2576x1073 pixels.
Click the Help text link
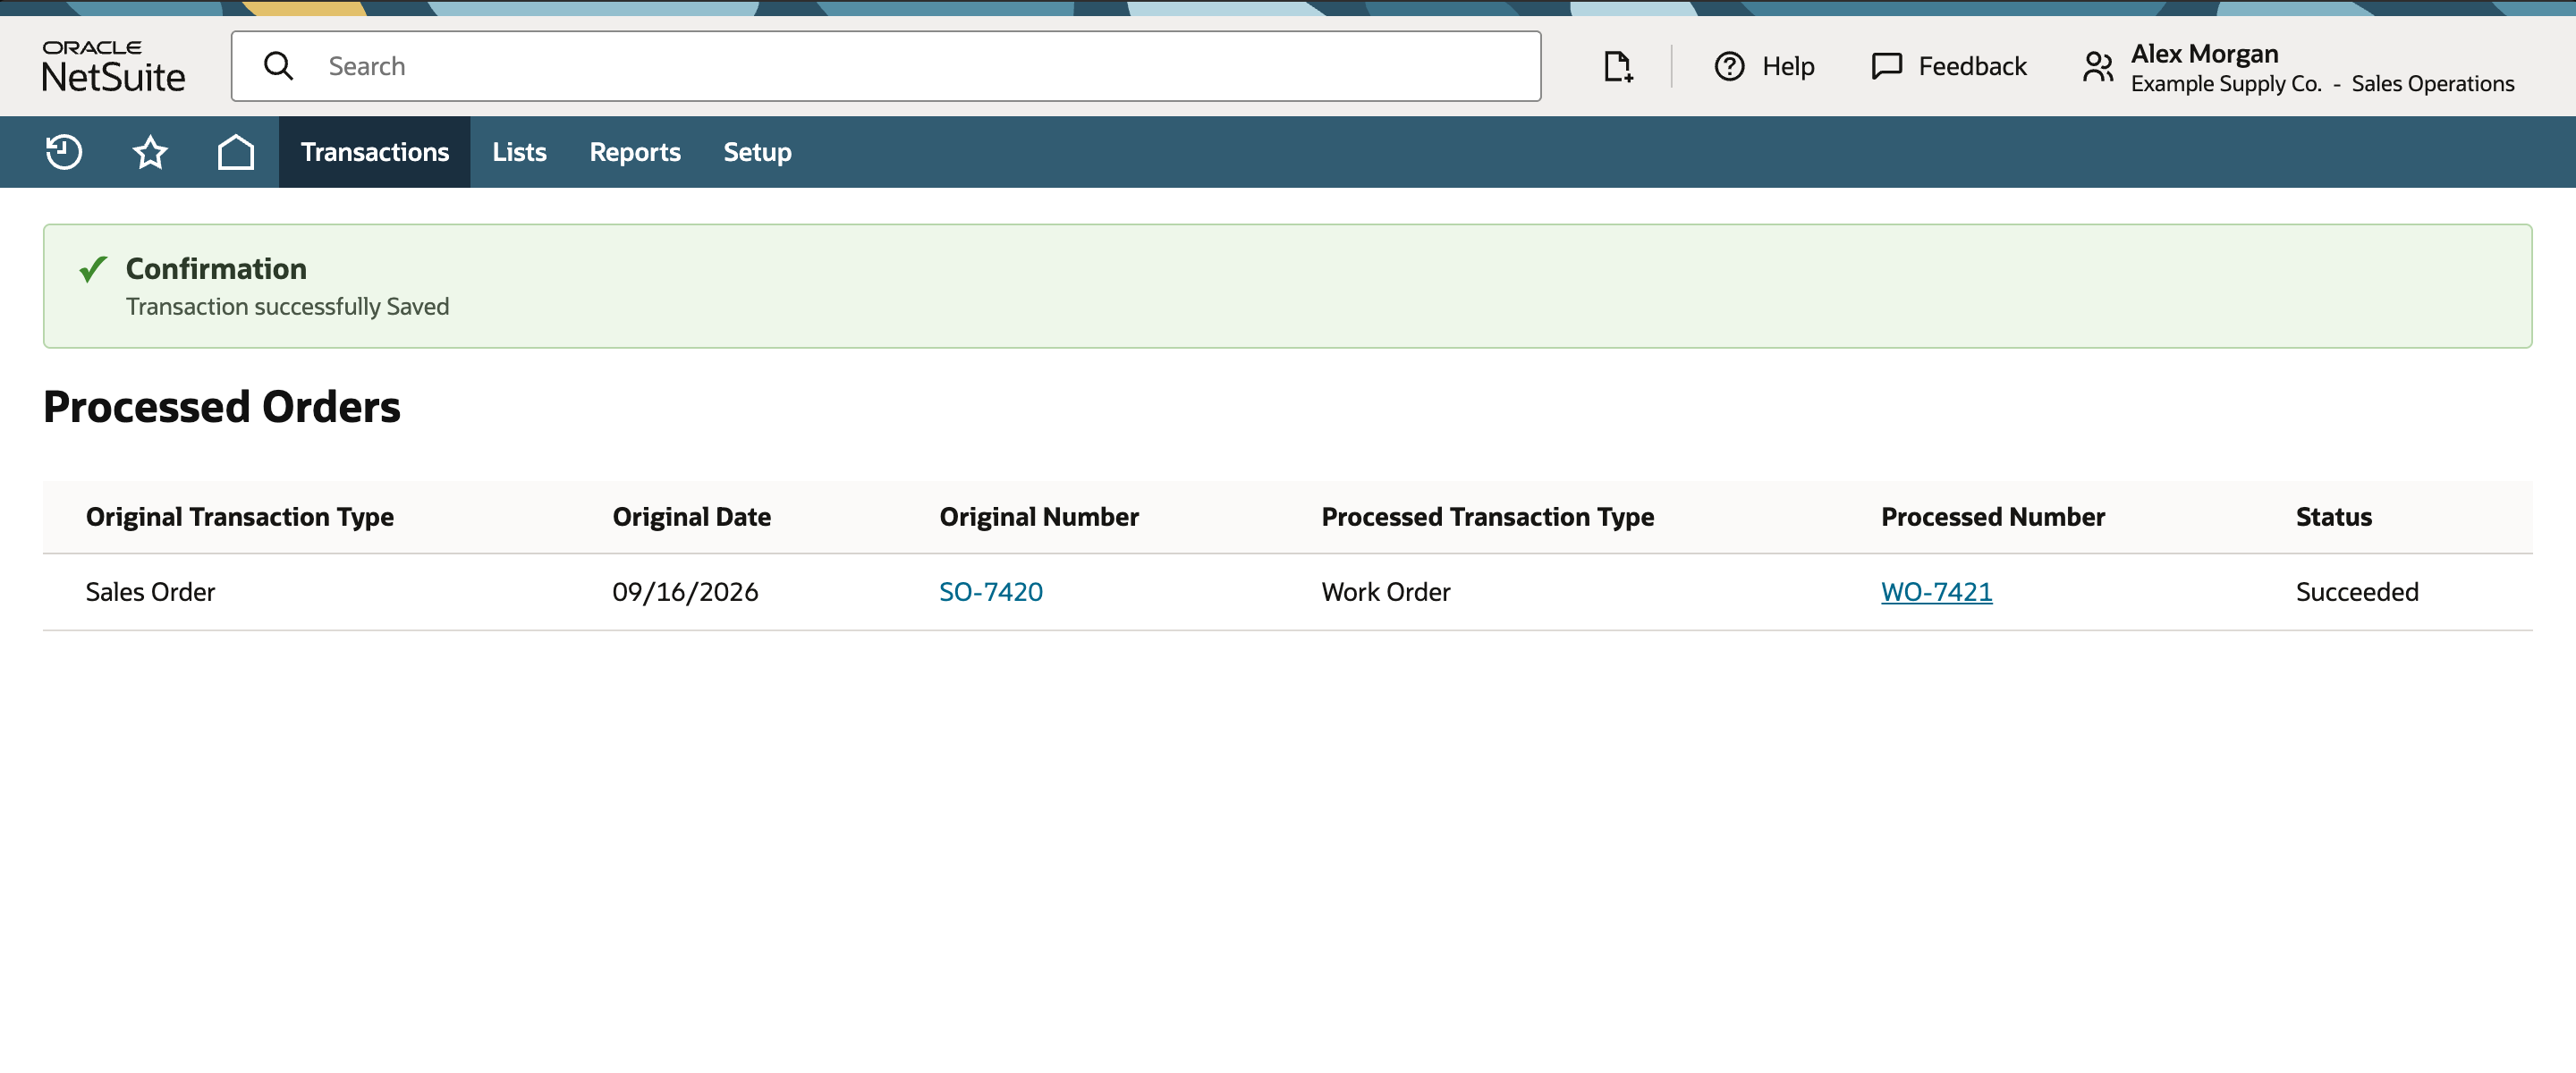click(x=1788, y=66)
